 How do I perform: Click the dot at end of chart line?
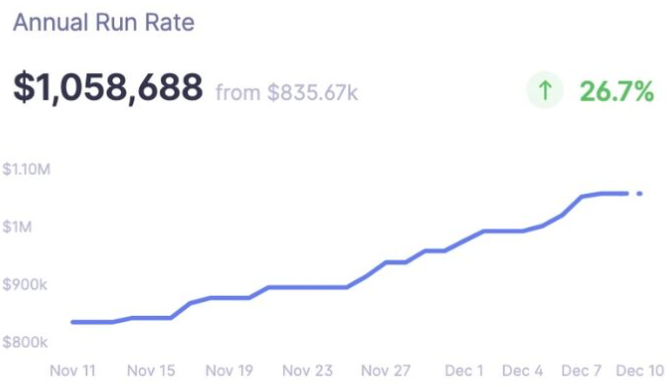[x=639, y=194]
